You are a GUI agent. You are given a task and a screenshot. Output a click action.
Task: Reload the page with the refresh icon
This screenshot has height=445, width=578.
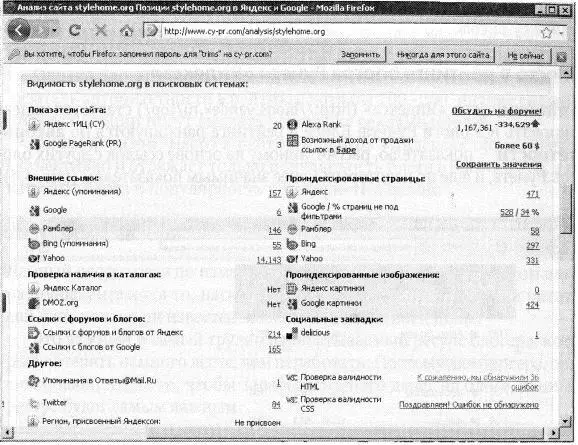[x=75, y=31]
